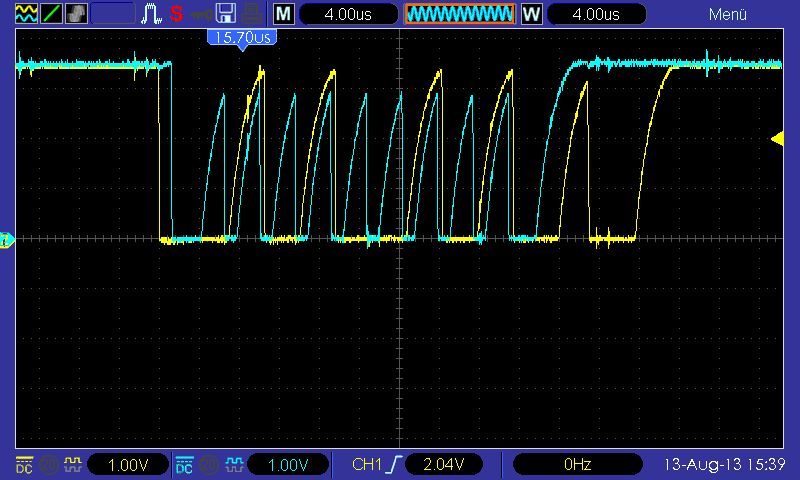Click the dimmed key lock icon
This screenshot has width=800, height=480.
(202, 14)
